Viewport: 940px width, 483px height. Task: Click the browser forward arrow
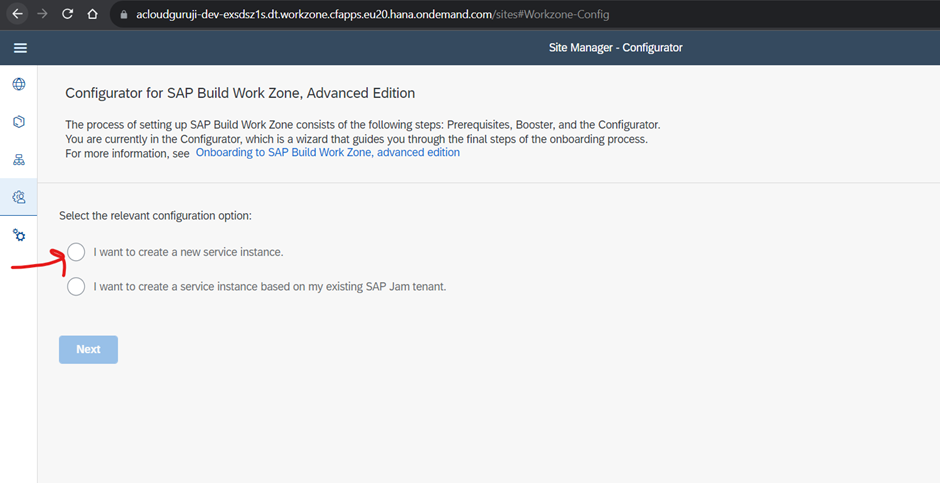(42, 15)
